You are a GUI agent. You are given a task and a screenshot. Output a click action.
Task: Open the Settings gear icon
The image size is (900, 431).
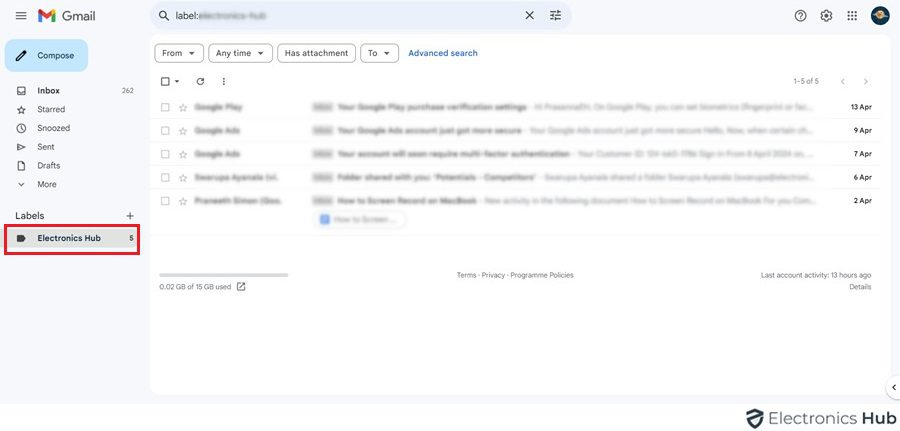coord(826,16)
